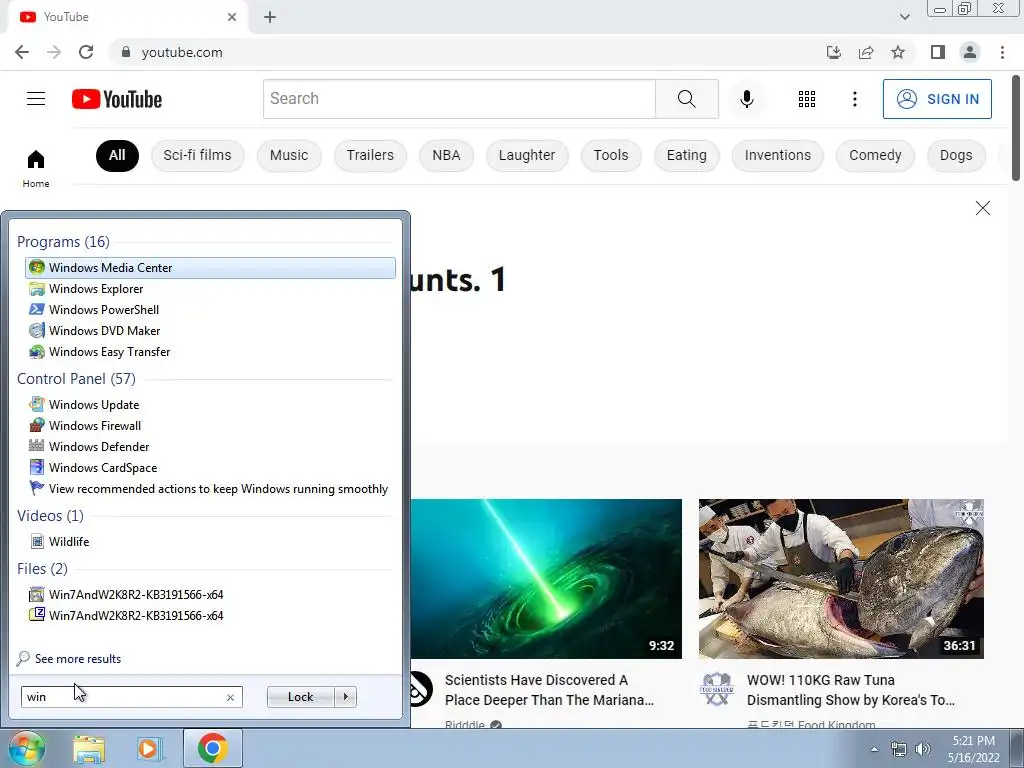Start voice search with the microphone icon
The width and height of the screenshot is (1024, 768).
click(746, 99)
